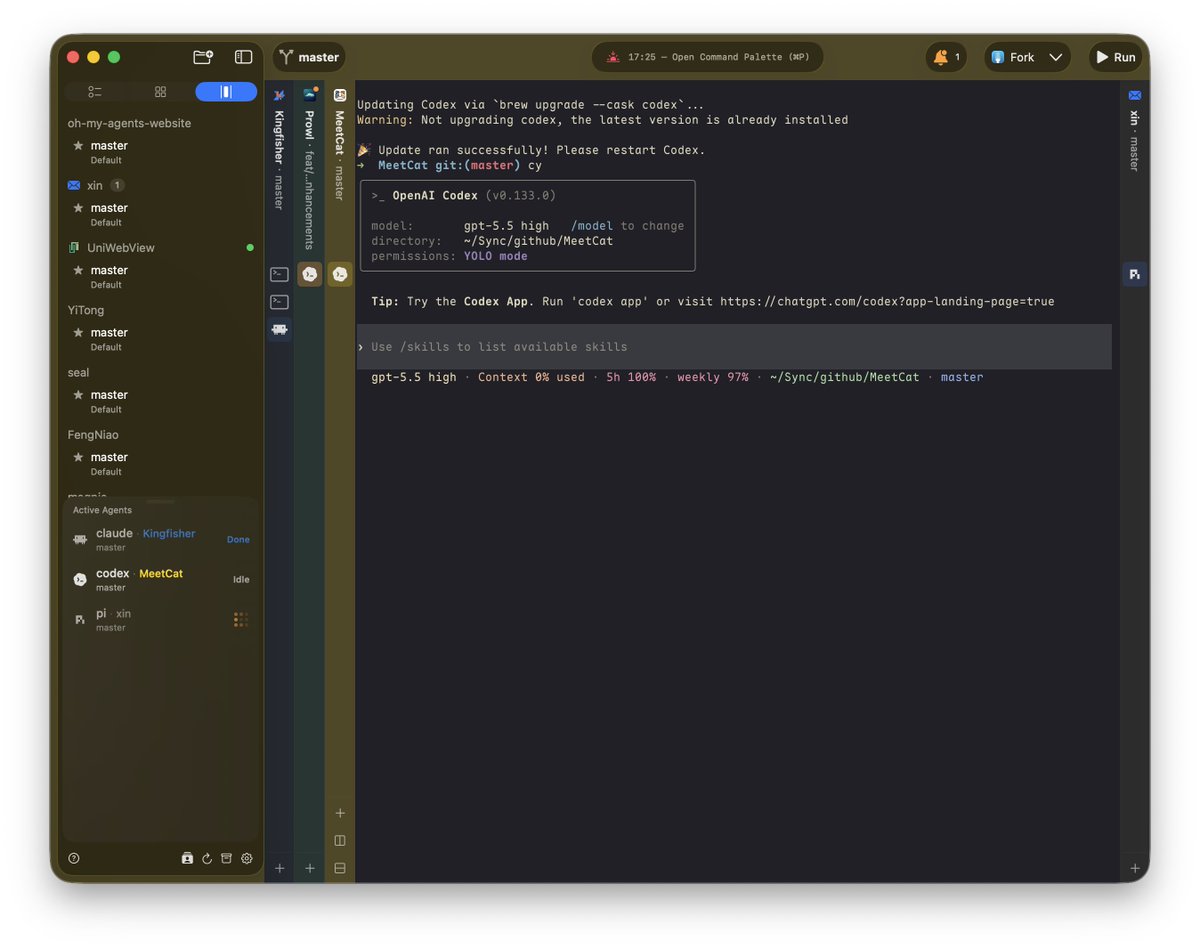The width and height of the screenshot is (1200, 949).
Task: Select the seal repository header
Action: [78, 372]
